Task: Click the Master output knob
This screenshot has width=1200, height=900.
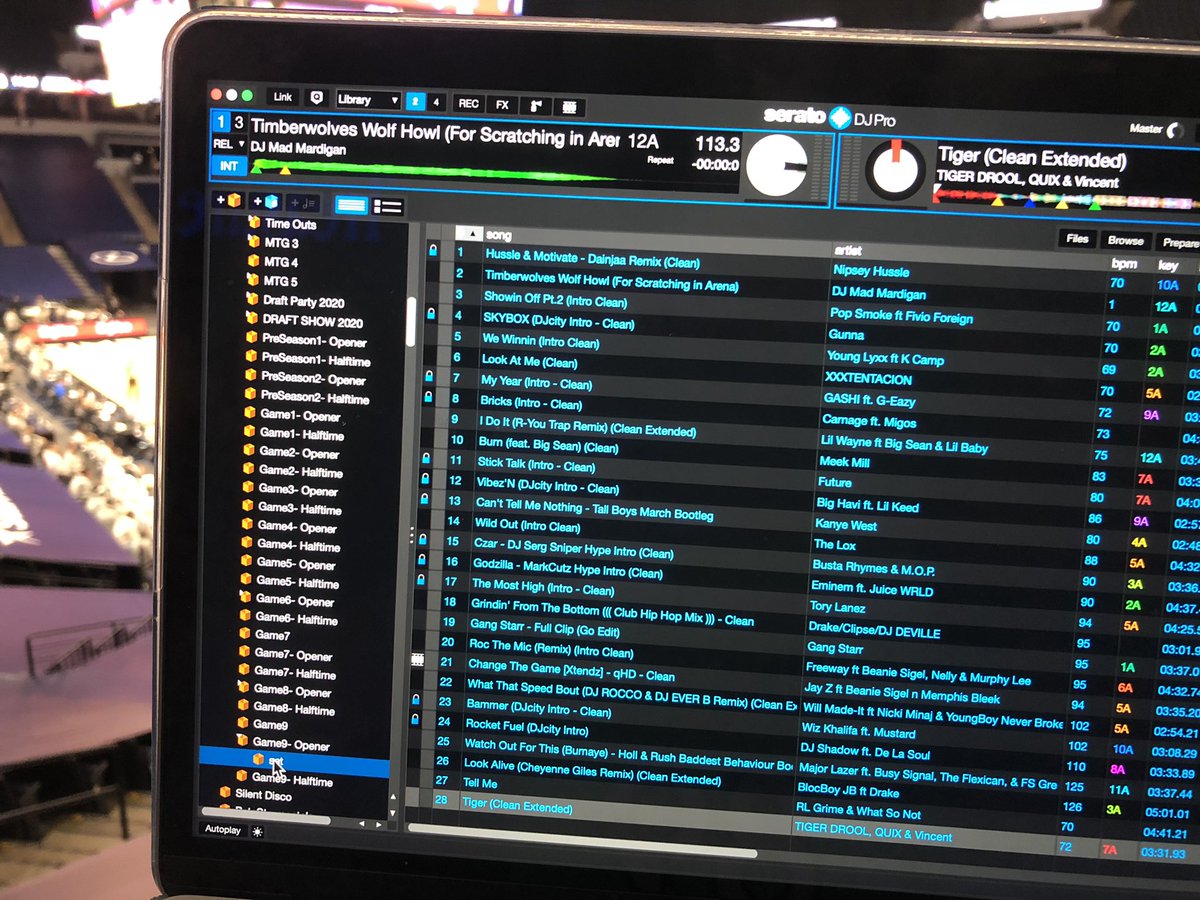Action: (1175, 131)
